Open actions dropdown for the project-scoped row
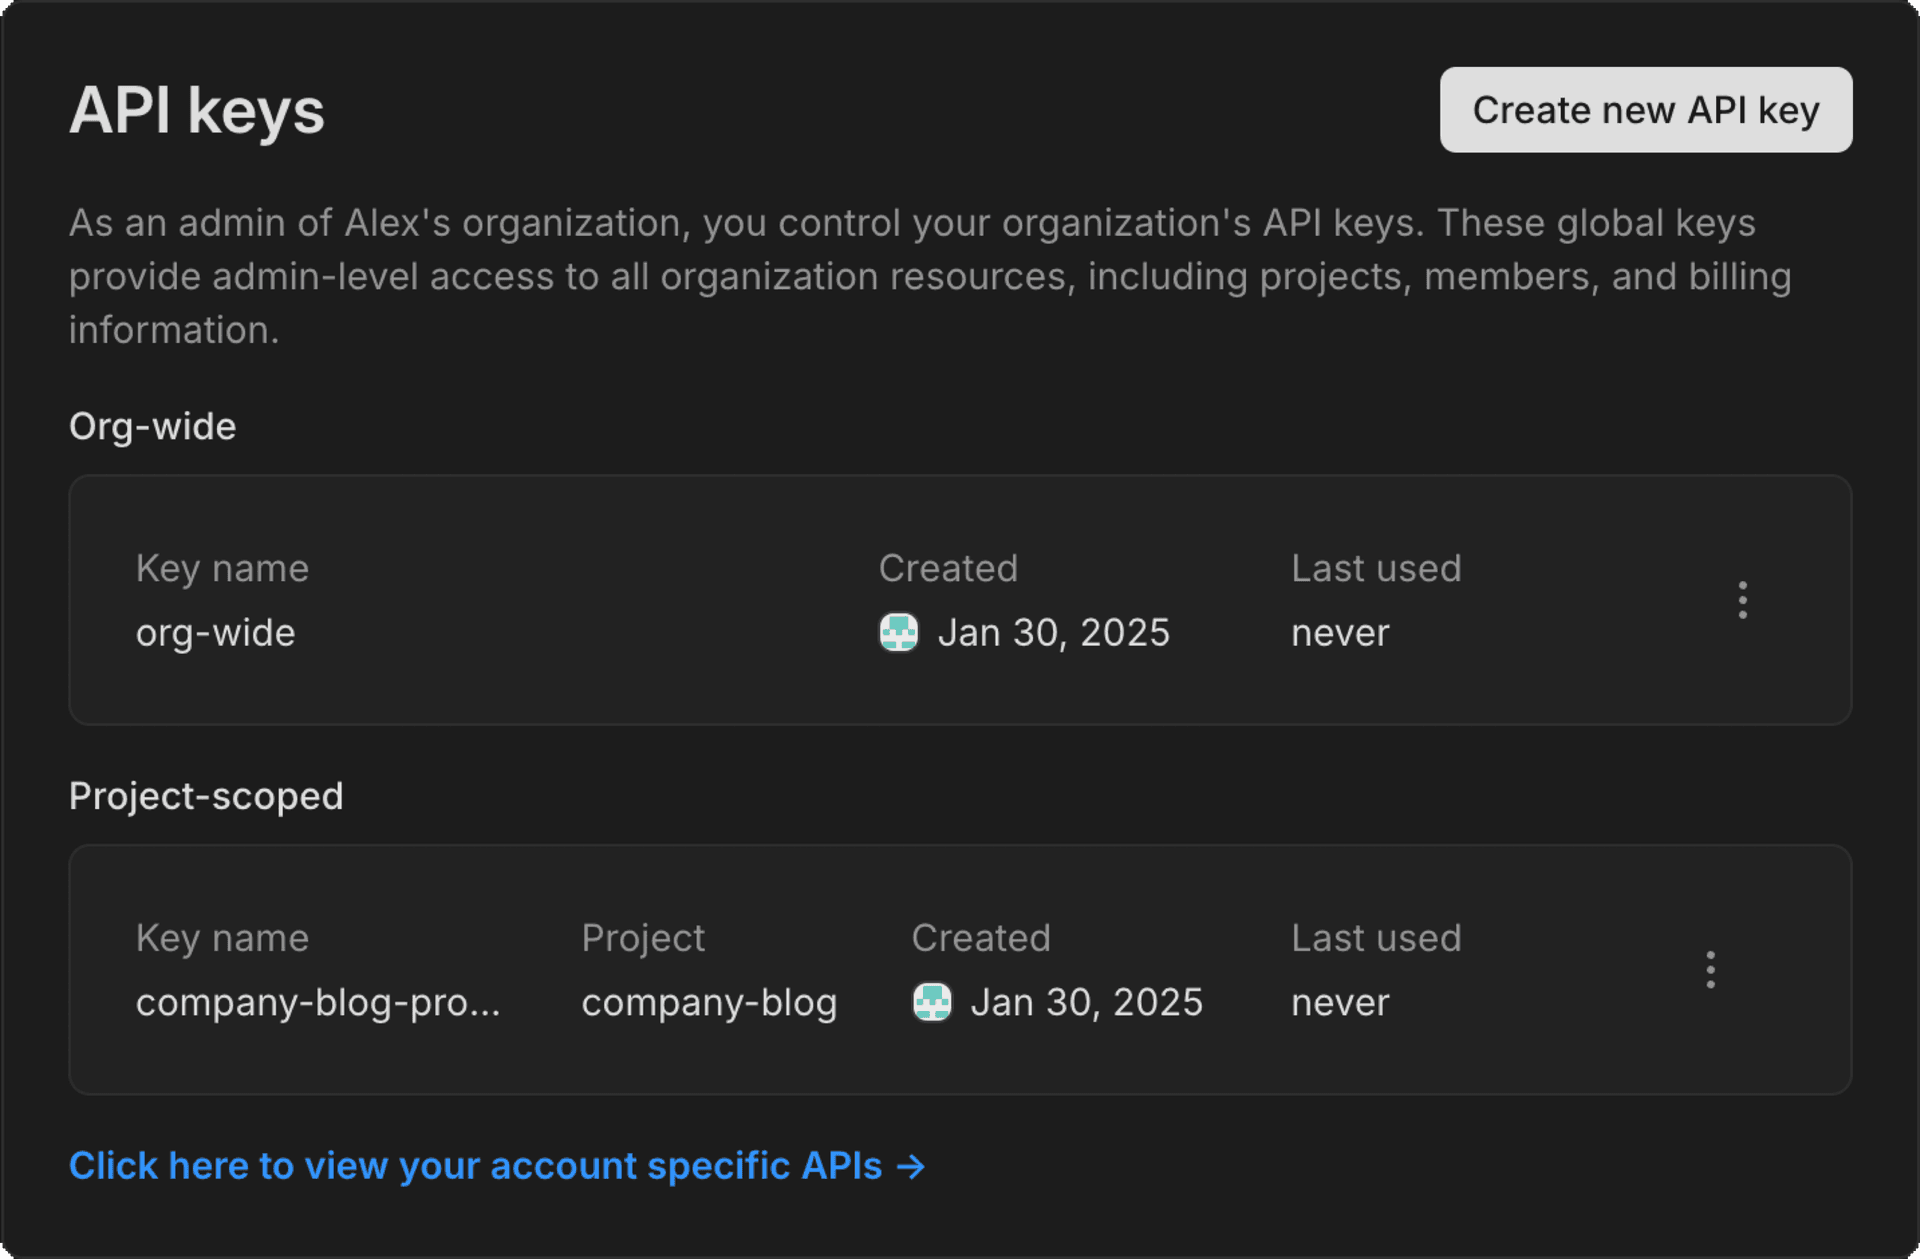The image size is (1920, 1259). [1710, 970]
